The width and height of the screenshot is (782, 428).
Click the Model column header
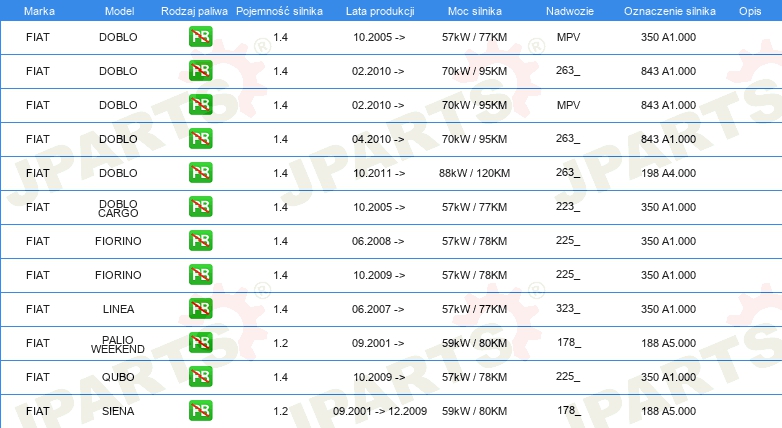tap(119, 11)
